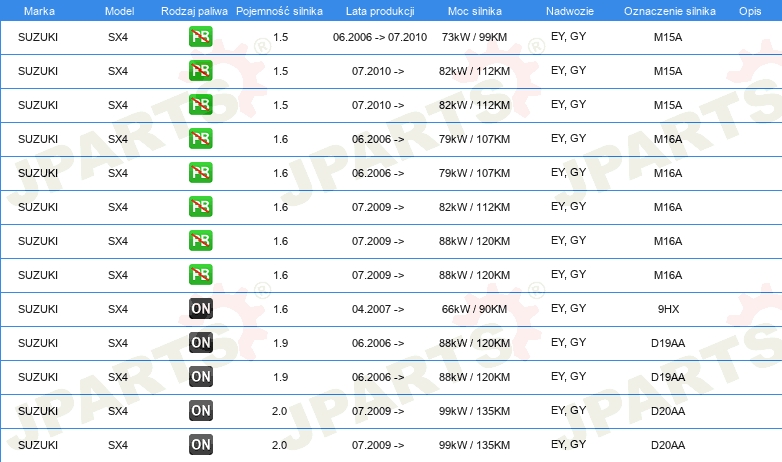782x462 pixels.
Task: Select the '9HX' engine code cell
Action: (668, 309)
